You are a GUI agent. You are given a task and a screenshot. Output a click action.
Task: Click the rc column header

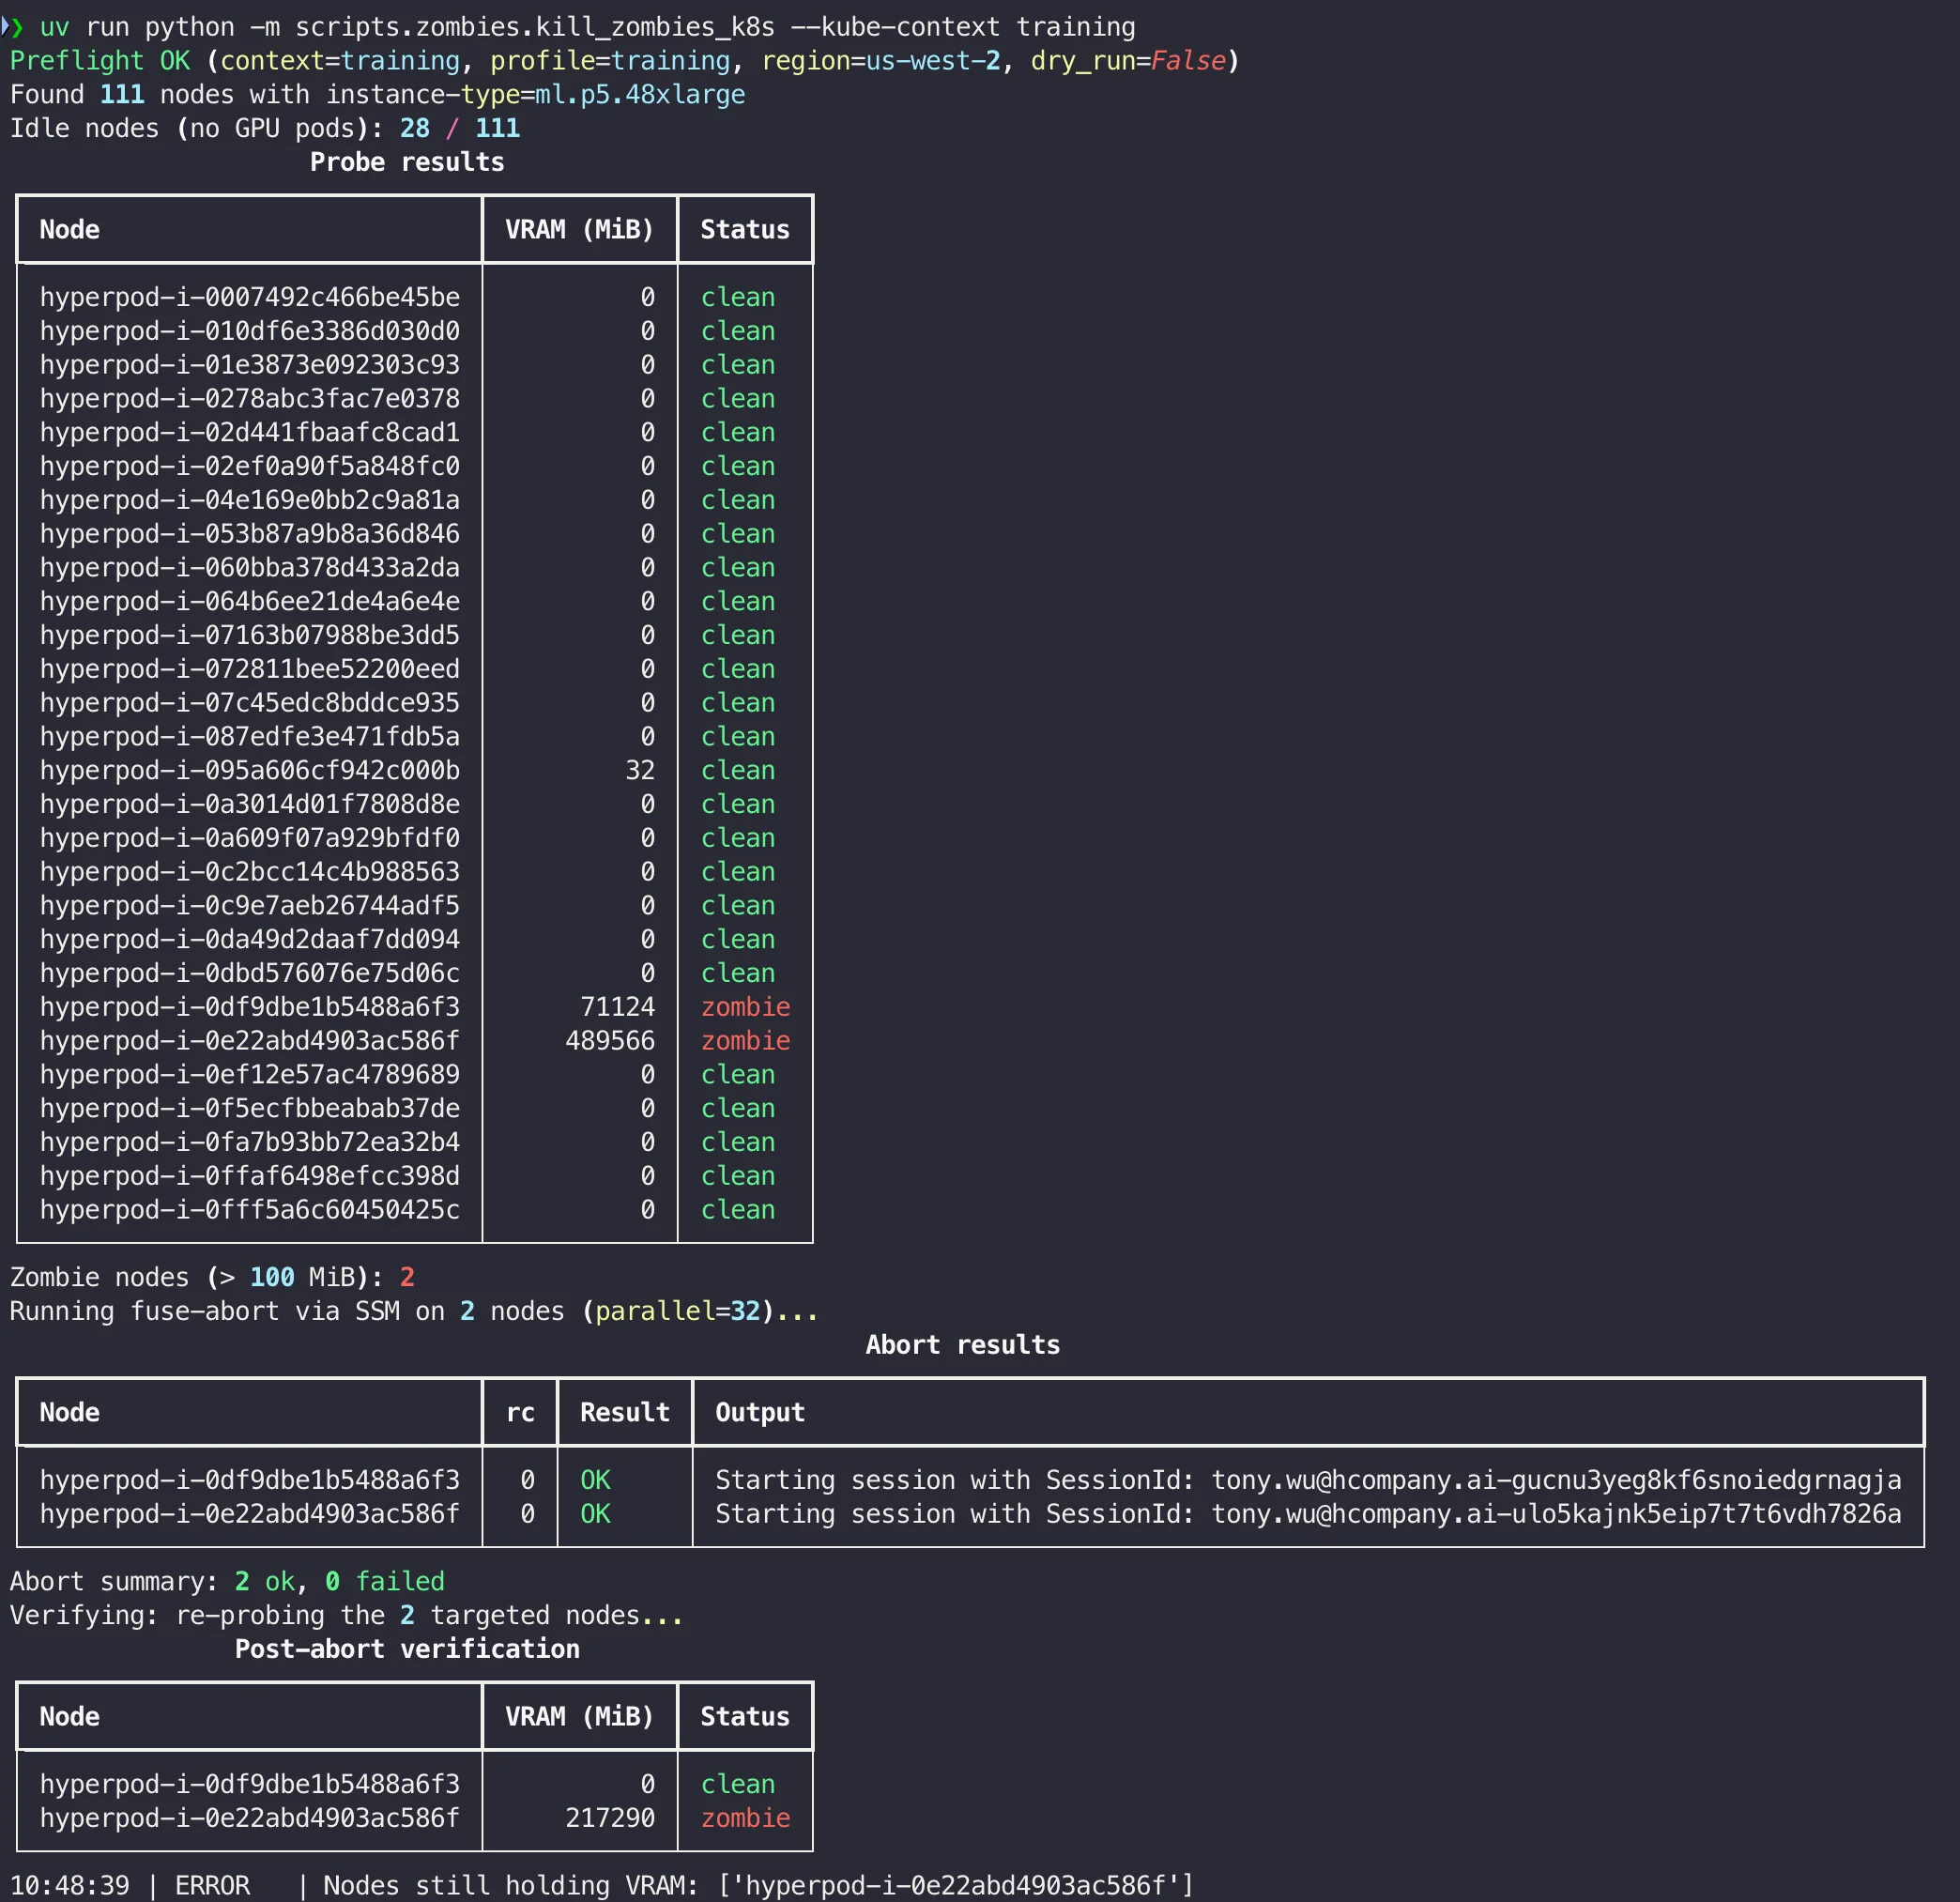click(x=520, y=1413)
